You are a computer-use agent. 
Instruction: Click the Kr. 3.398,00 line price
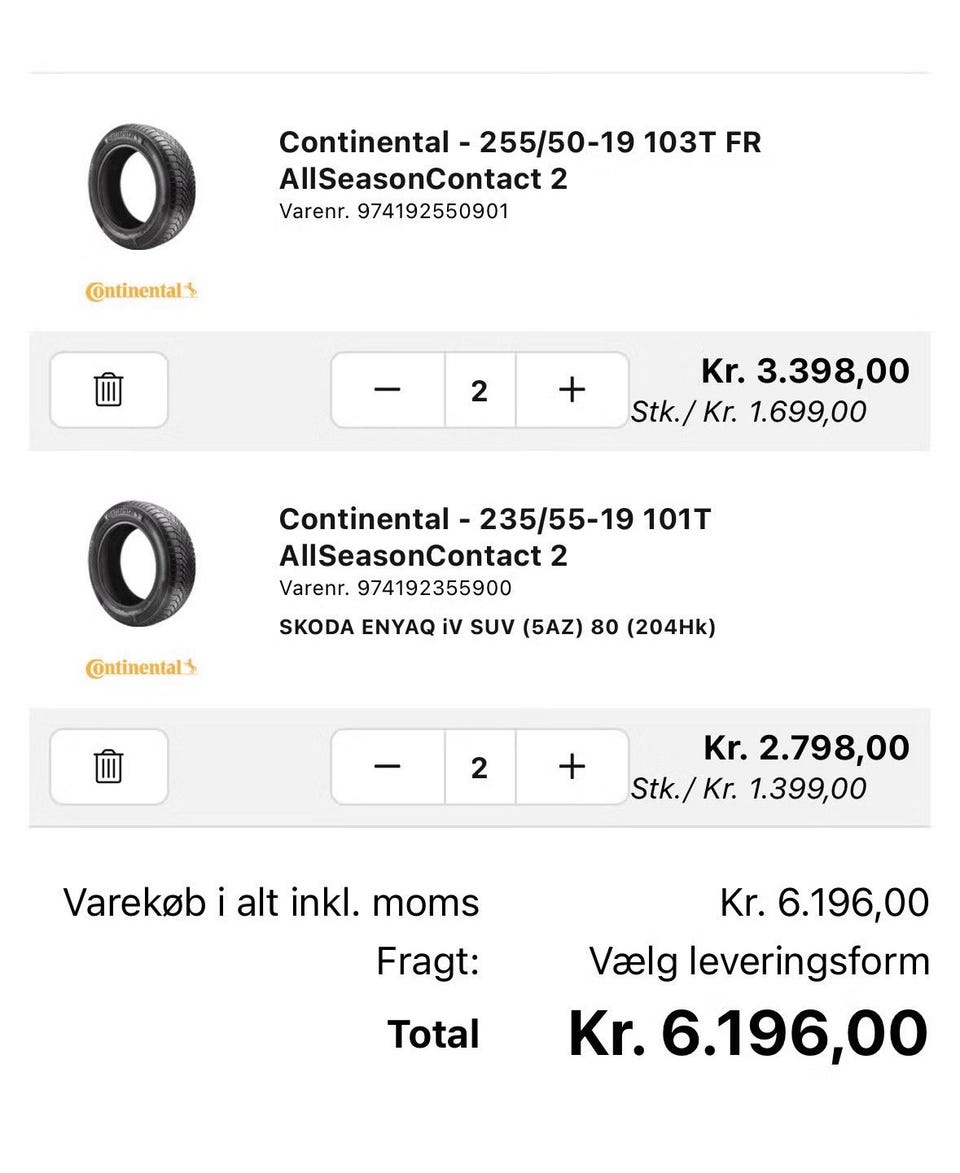805,371
